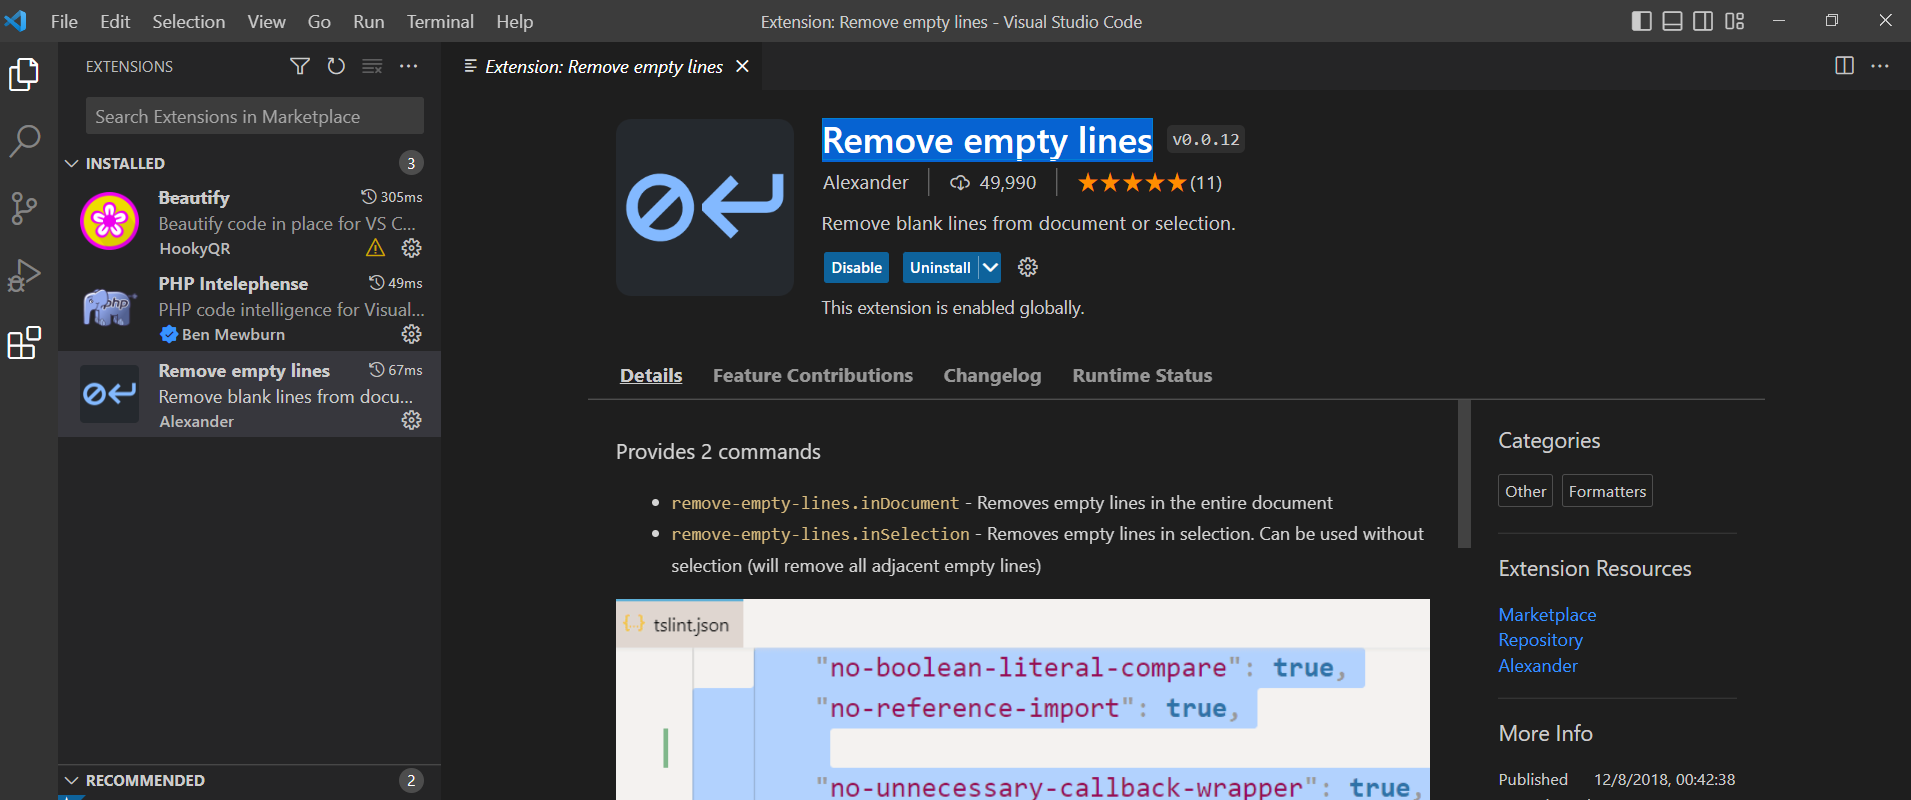Open Extensions panel more actions menu
1911x800 pixels.
(408, 66)
